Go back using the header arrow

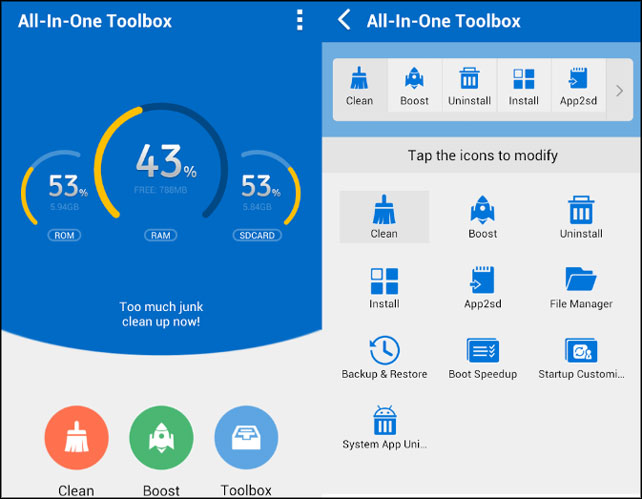(344, 21)
